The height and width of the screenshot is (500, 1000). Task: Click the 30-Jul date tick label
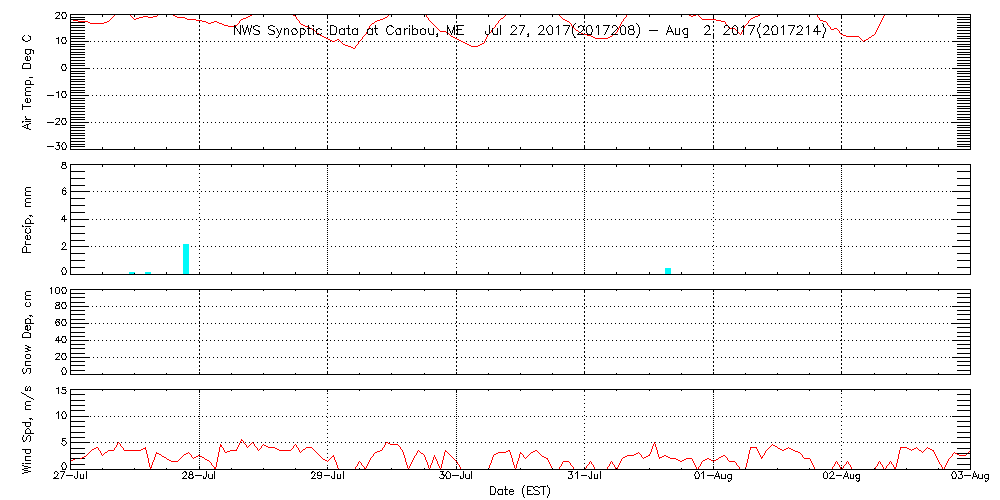coord(457,477)
